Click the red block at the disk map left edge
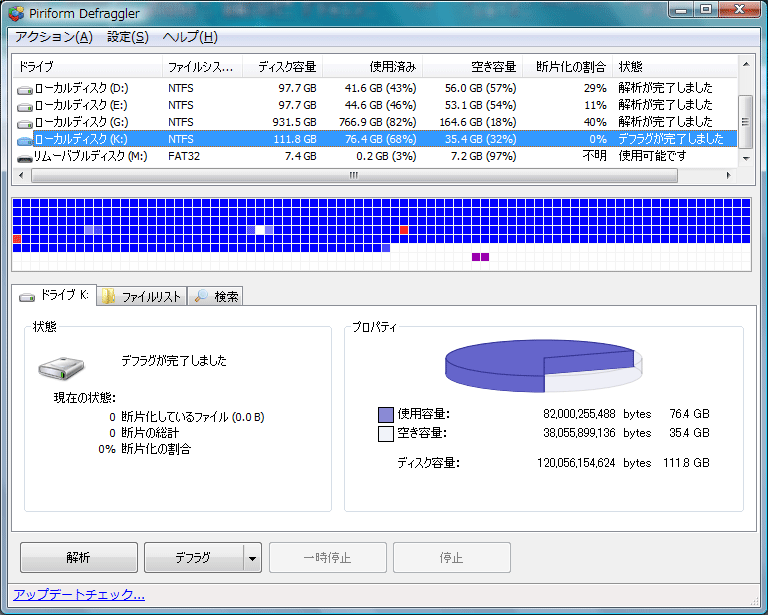The height and width of the screenshot is (615, 768). pyautogui.click(x=17, y=239)
